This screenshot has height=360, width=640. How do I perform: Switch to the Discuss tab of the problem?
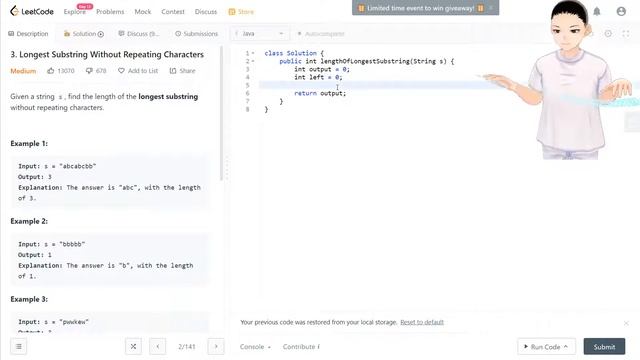pos(139,34)
